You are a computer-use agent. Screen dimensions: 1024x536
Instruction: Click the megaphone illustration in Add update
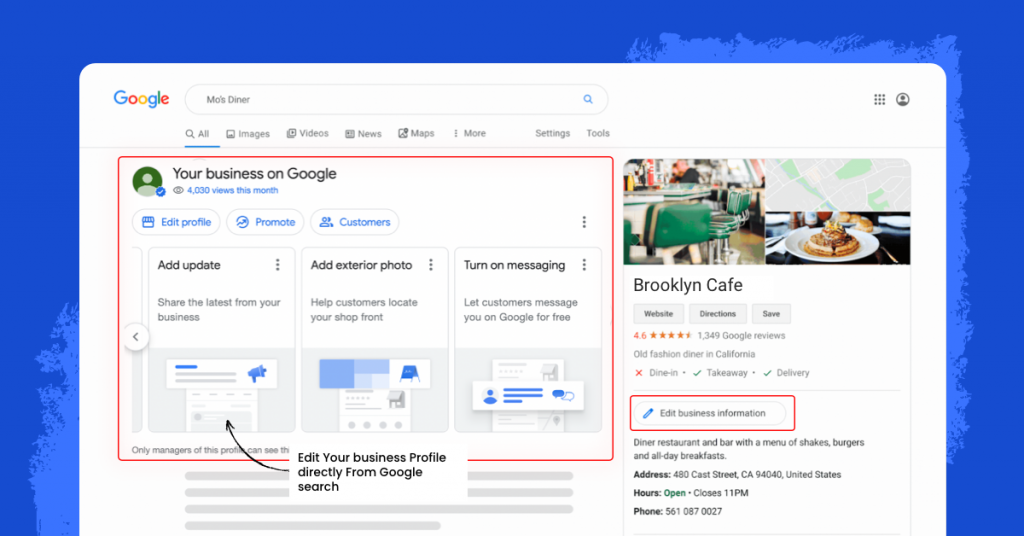pyautogui.click(x=257, y=373)
